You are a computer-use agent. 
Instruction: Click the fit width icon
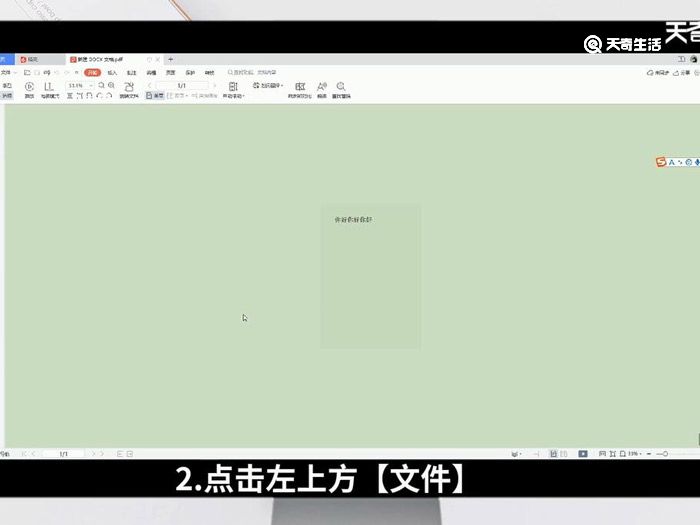coord(80,96)
